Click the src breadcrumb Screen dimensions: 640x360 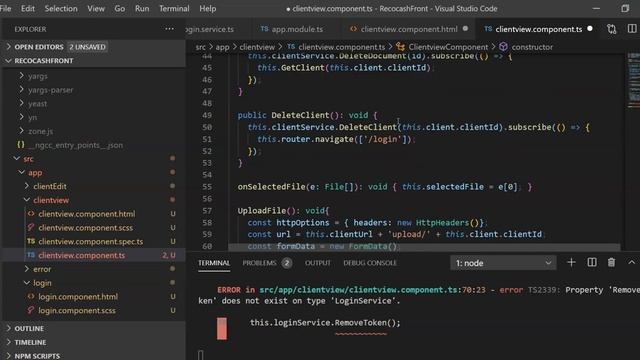(x=201, y=47)
